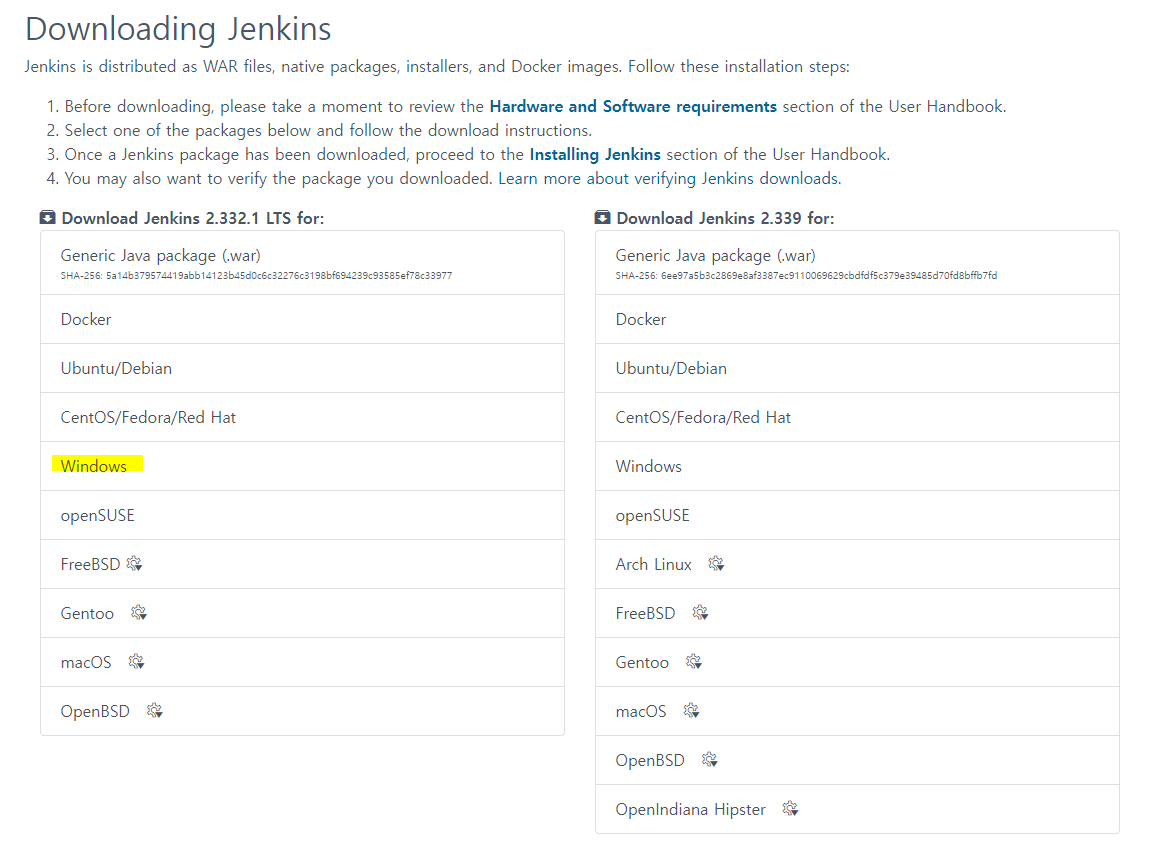The image size is (1171, 845).
Task: Select openSUSE under Jenkins 2.332.1 LTS
Action: coord(302,516)
